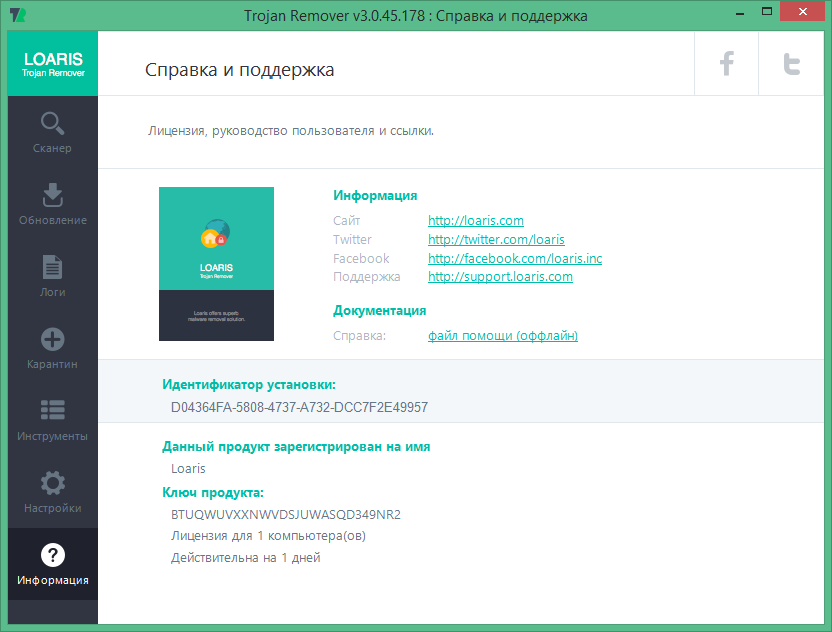Click the Facebook icon in header
Image resolution: width=832 pixels, height=632 pixels.
pos(726,64)
